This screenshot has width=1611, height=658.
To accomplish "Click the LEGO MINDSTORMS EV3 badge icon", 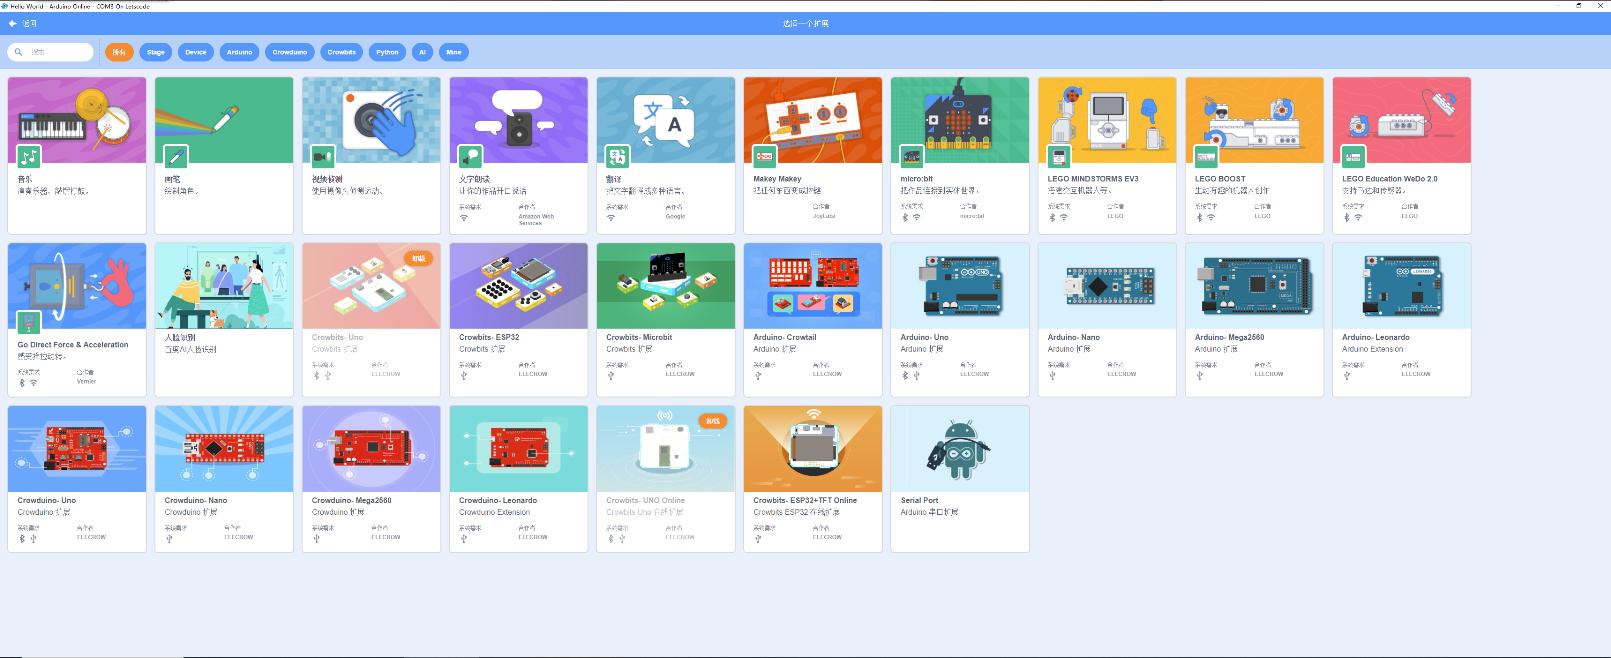I will 1058,156.
